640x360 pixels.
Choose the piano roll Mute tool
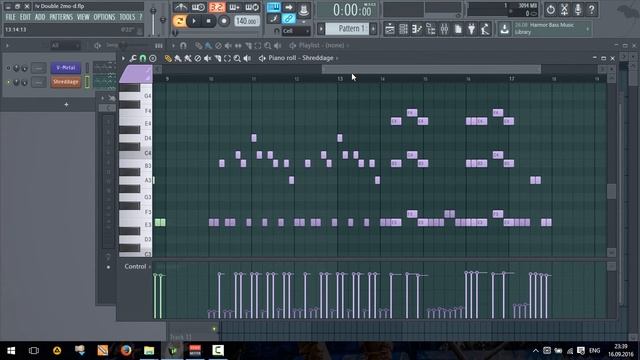click(x=208, y=59)
